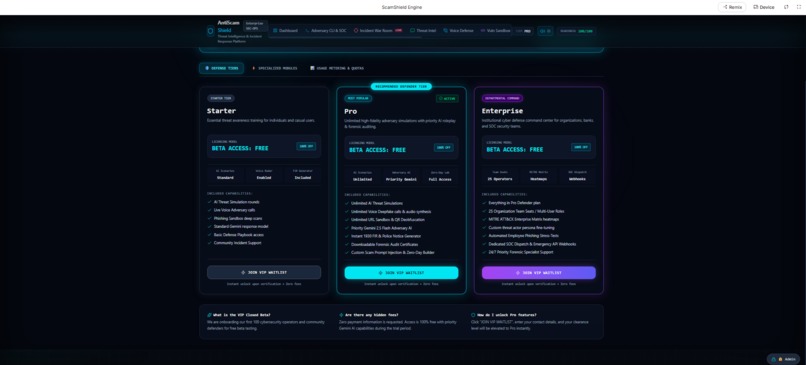Click the Starter Tier label badge
This screenshot has height=365, width=806.
coord(221,98)
